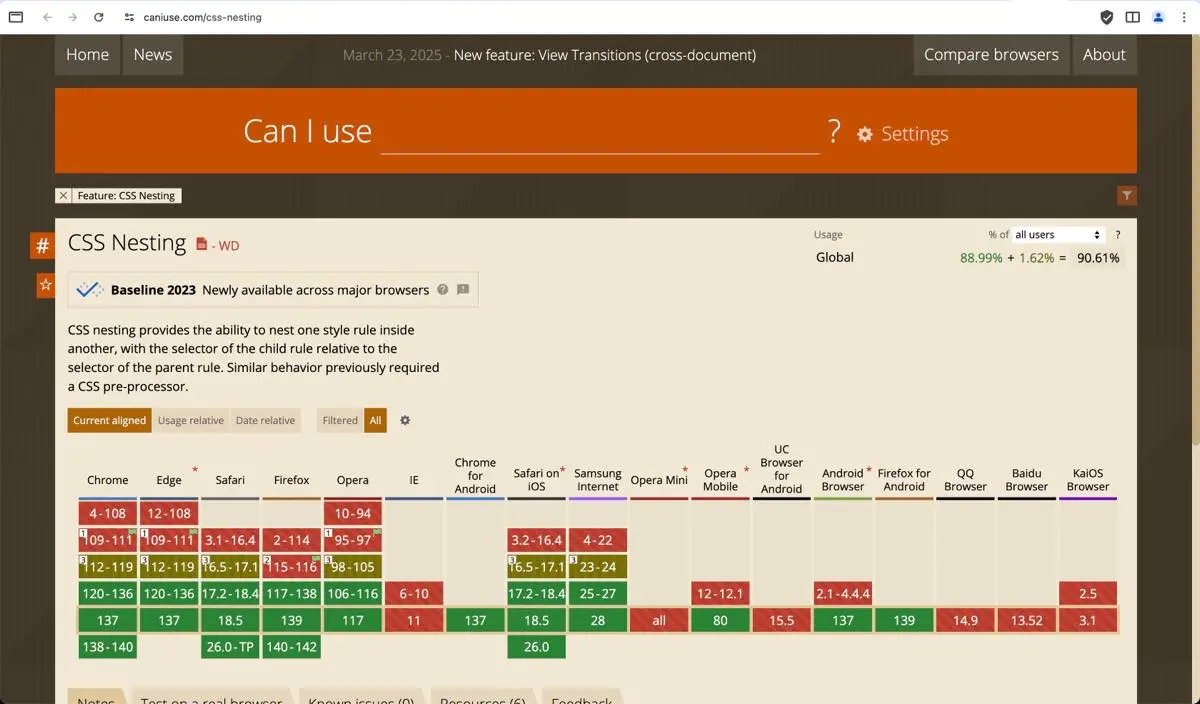
Task: Click the Baseline feedback flag icon
Action: tap(463, 290)
